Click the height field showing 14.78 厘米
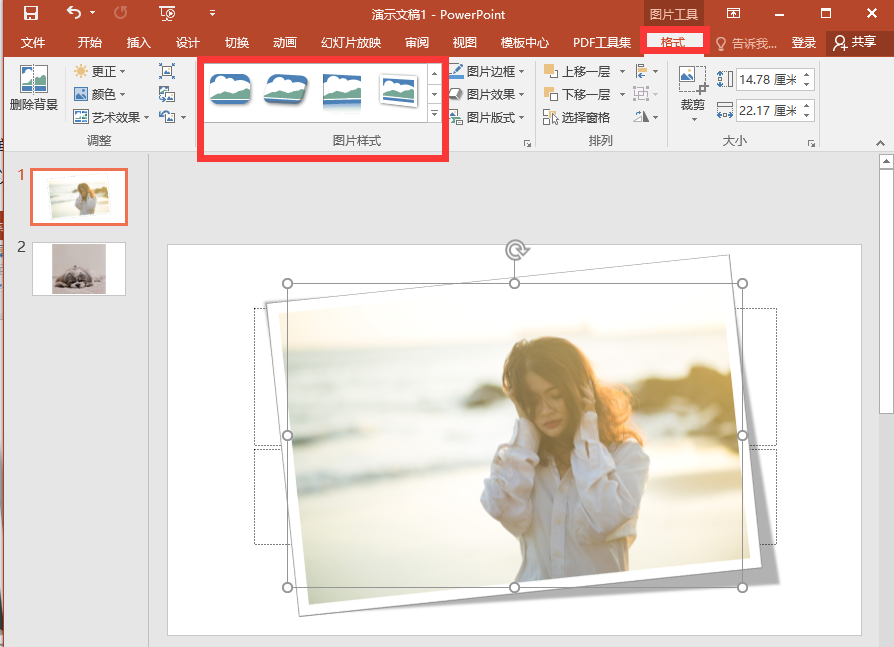This screenshot has height=647, width=894. coord(767,79)
